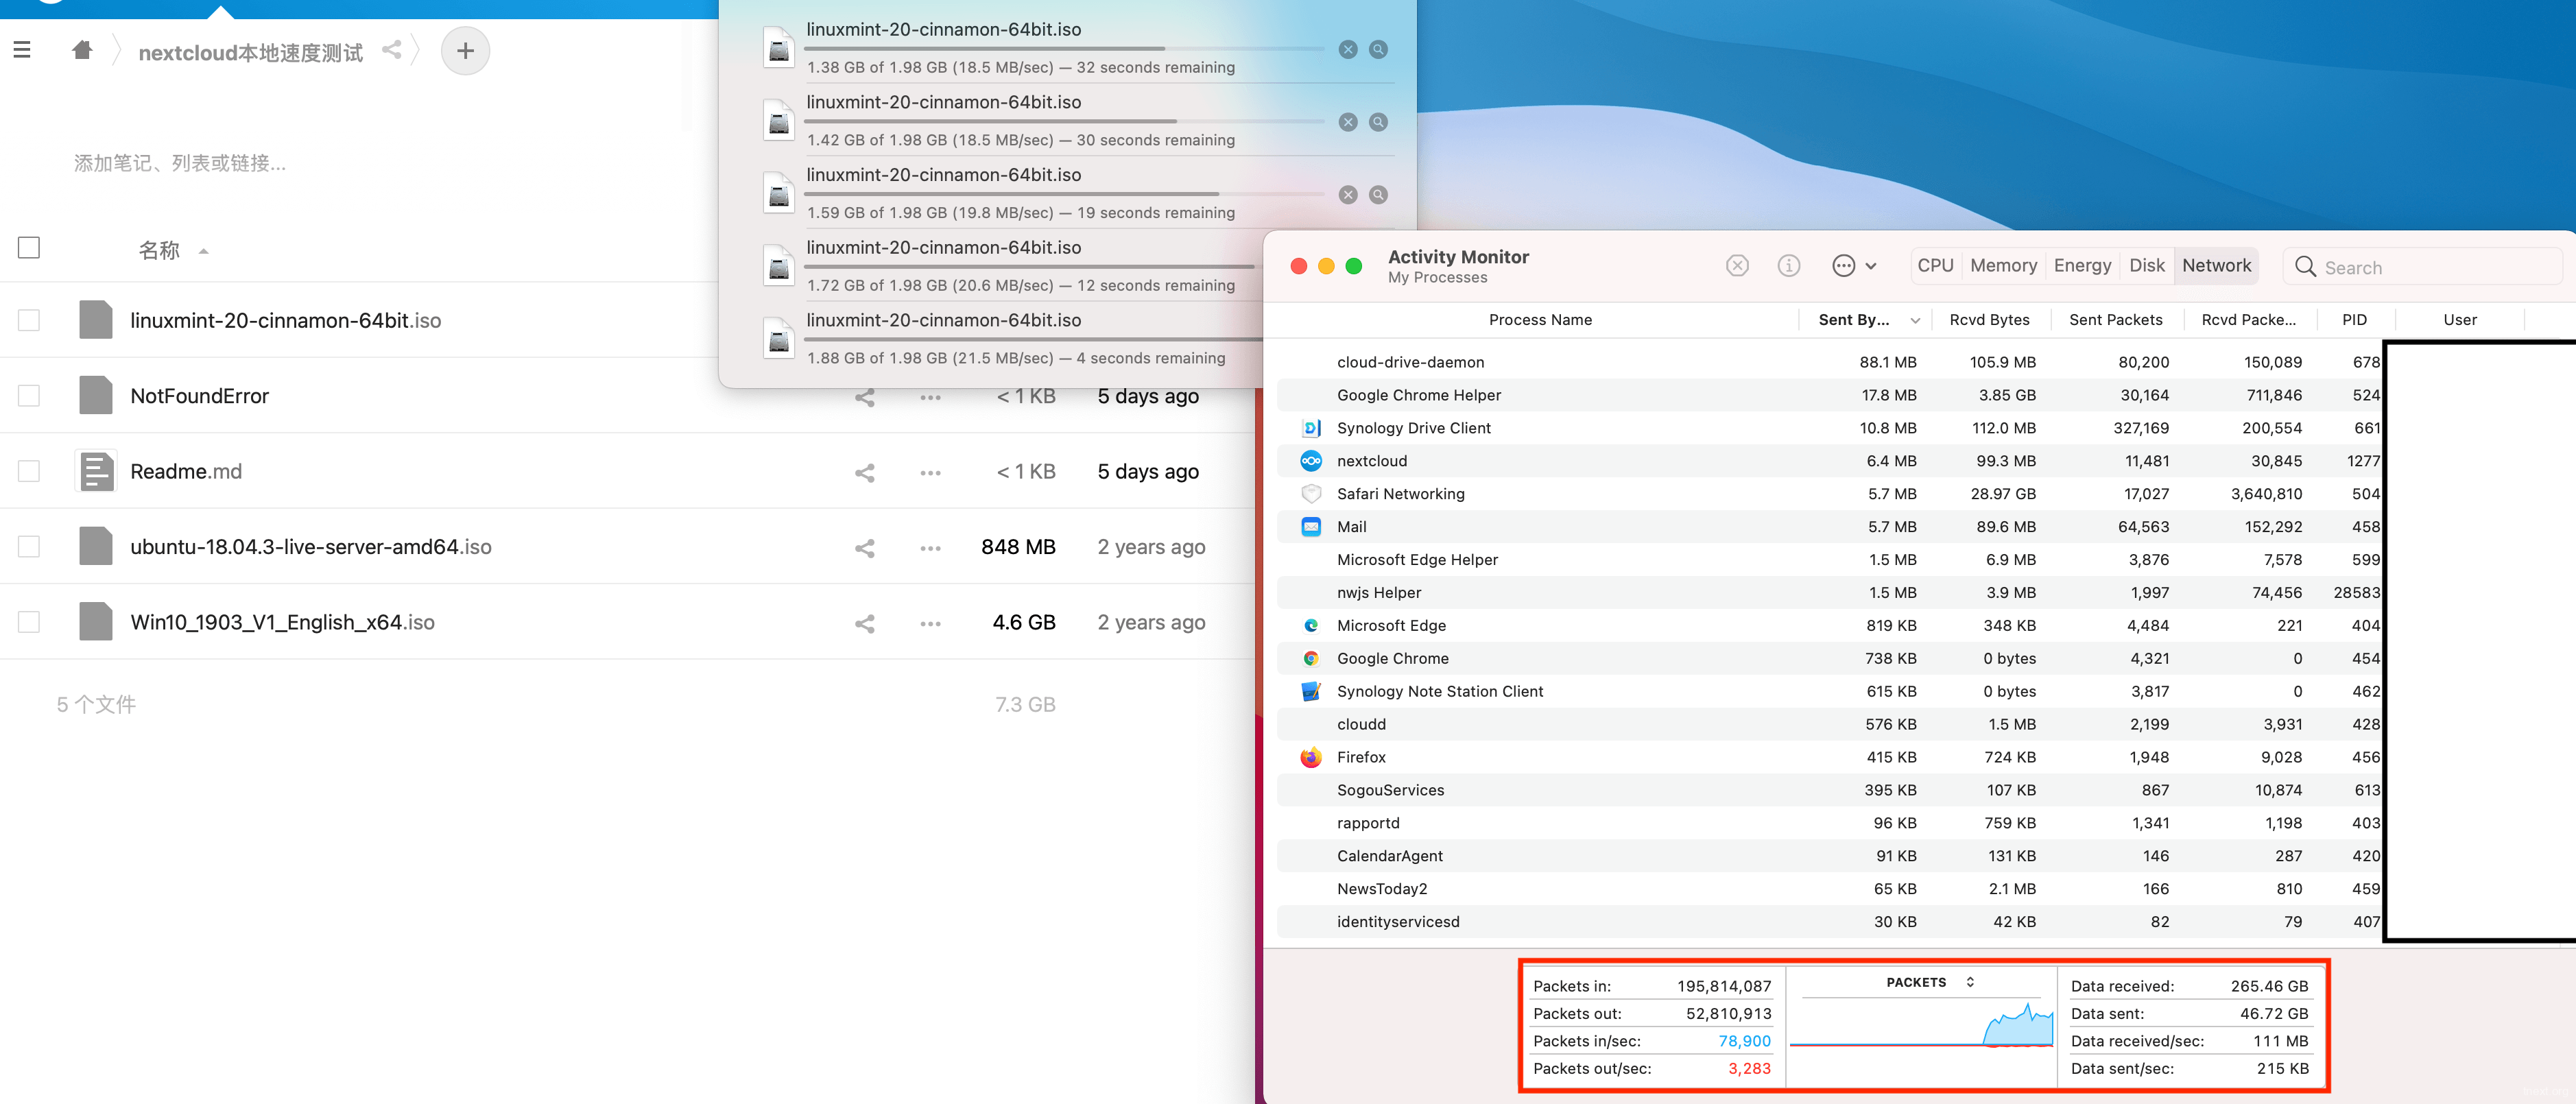This screenshot has width=2576, height=1104.
Task: Share the Win10_1903 ISO file
Action: 865,623
